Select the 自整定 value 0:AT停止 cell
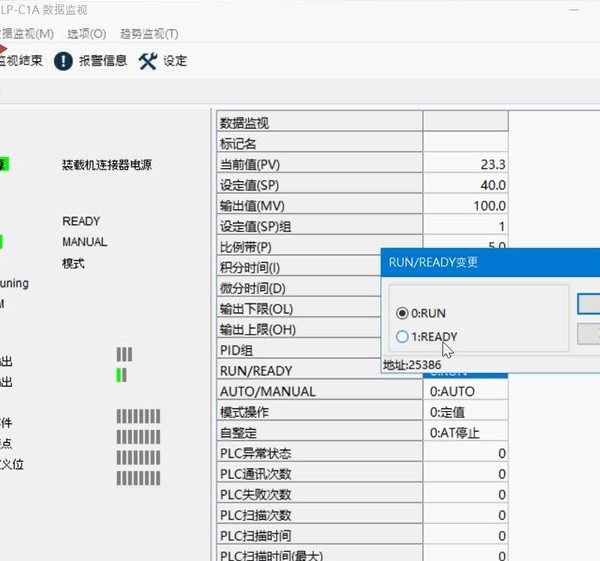Viewport: 600px width, 561px height. click(466, 433)
